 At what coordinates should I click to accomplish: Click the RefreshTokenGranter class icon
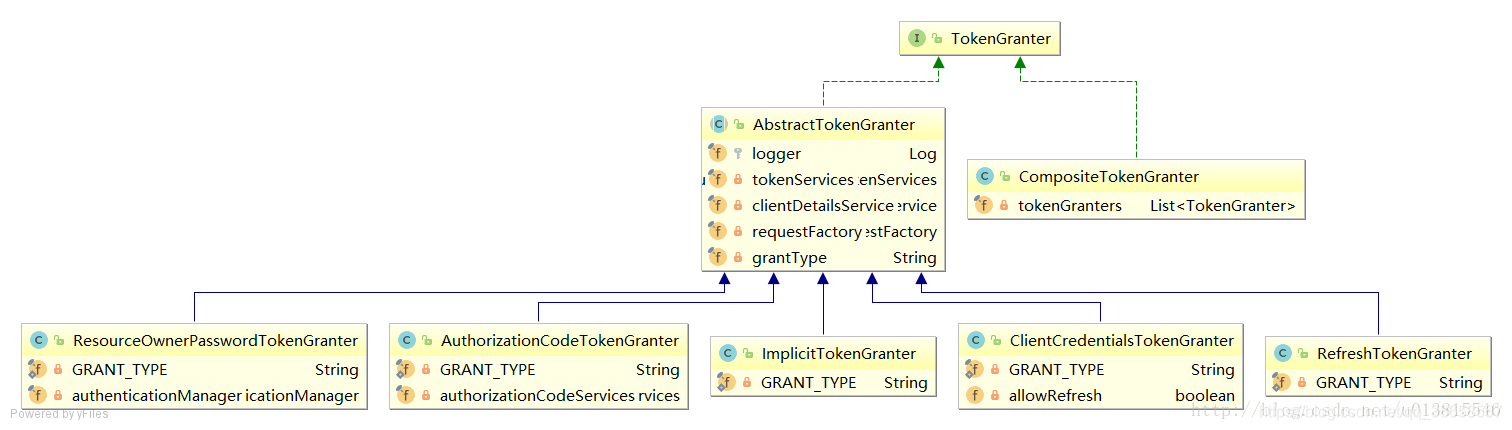(1282, 353)
